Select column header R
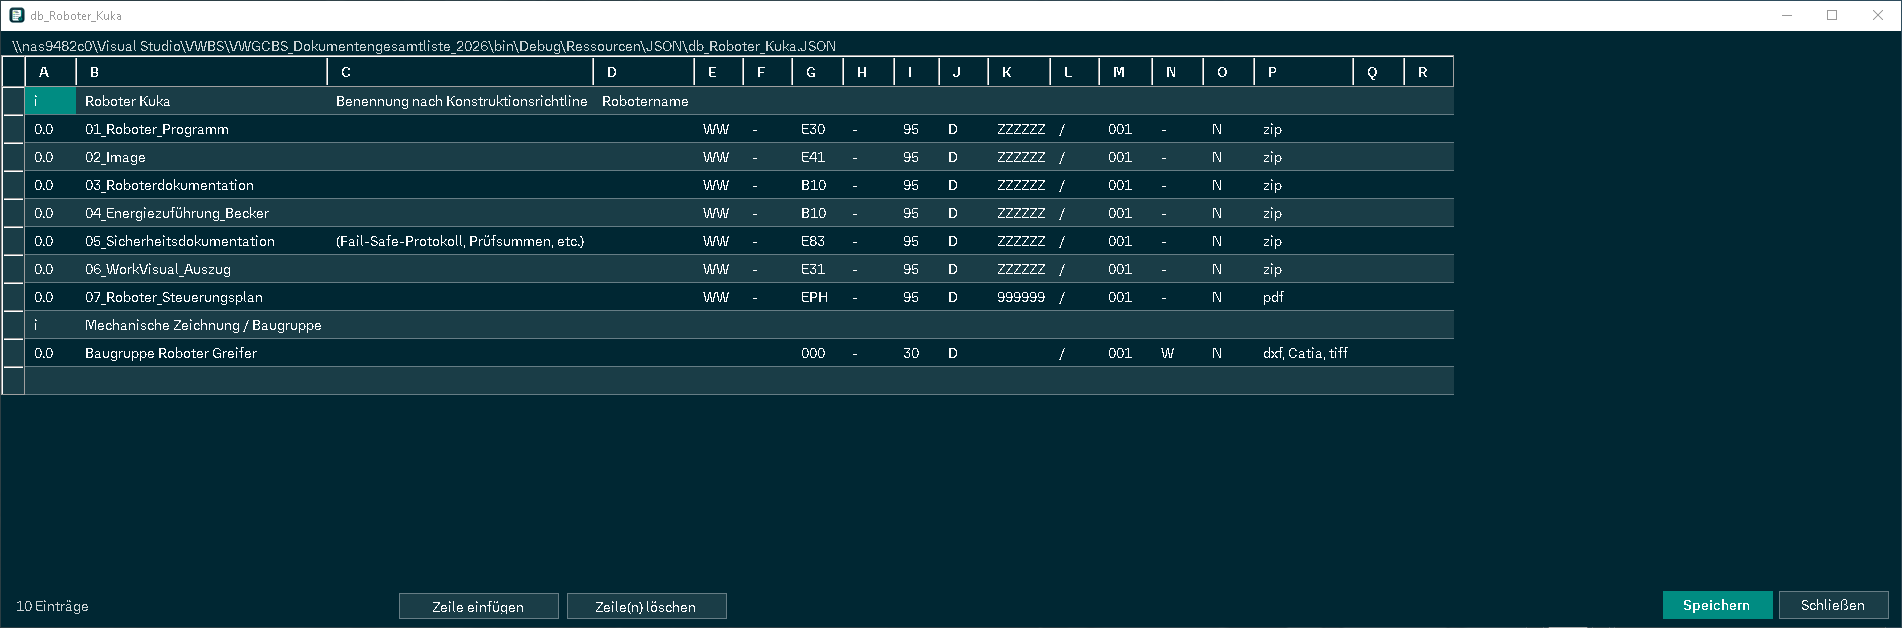The width and height of the screenshot is (1902, 628). click(1428, 72)
